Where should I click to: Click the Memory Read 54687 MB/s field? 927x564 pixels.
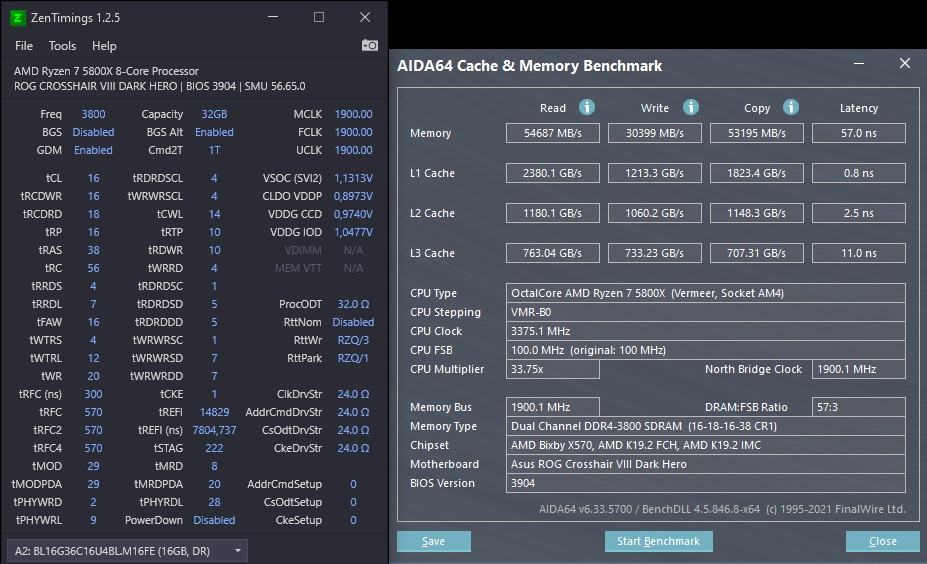(x=553, y=133)
